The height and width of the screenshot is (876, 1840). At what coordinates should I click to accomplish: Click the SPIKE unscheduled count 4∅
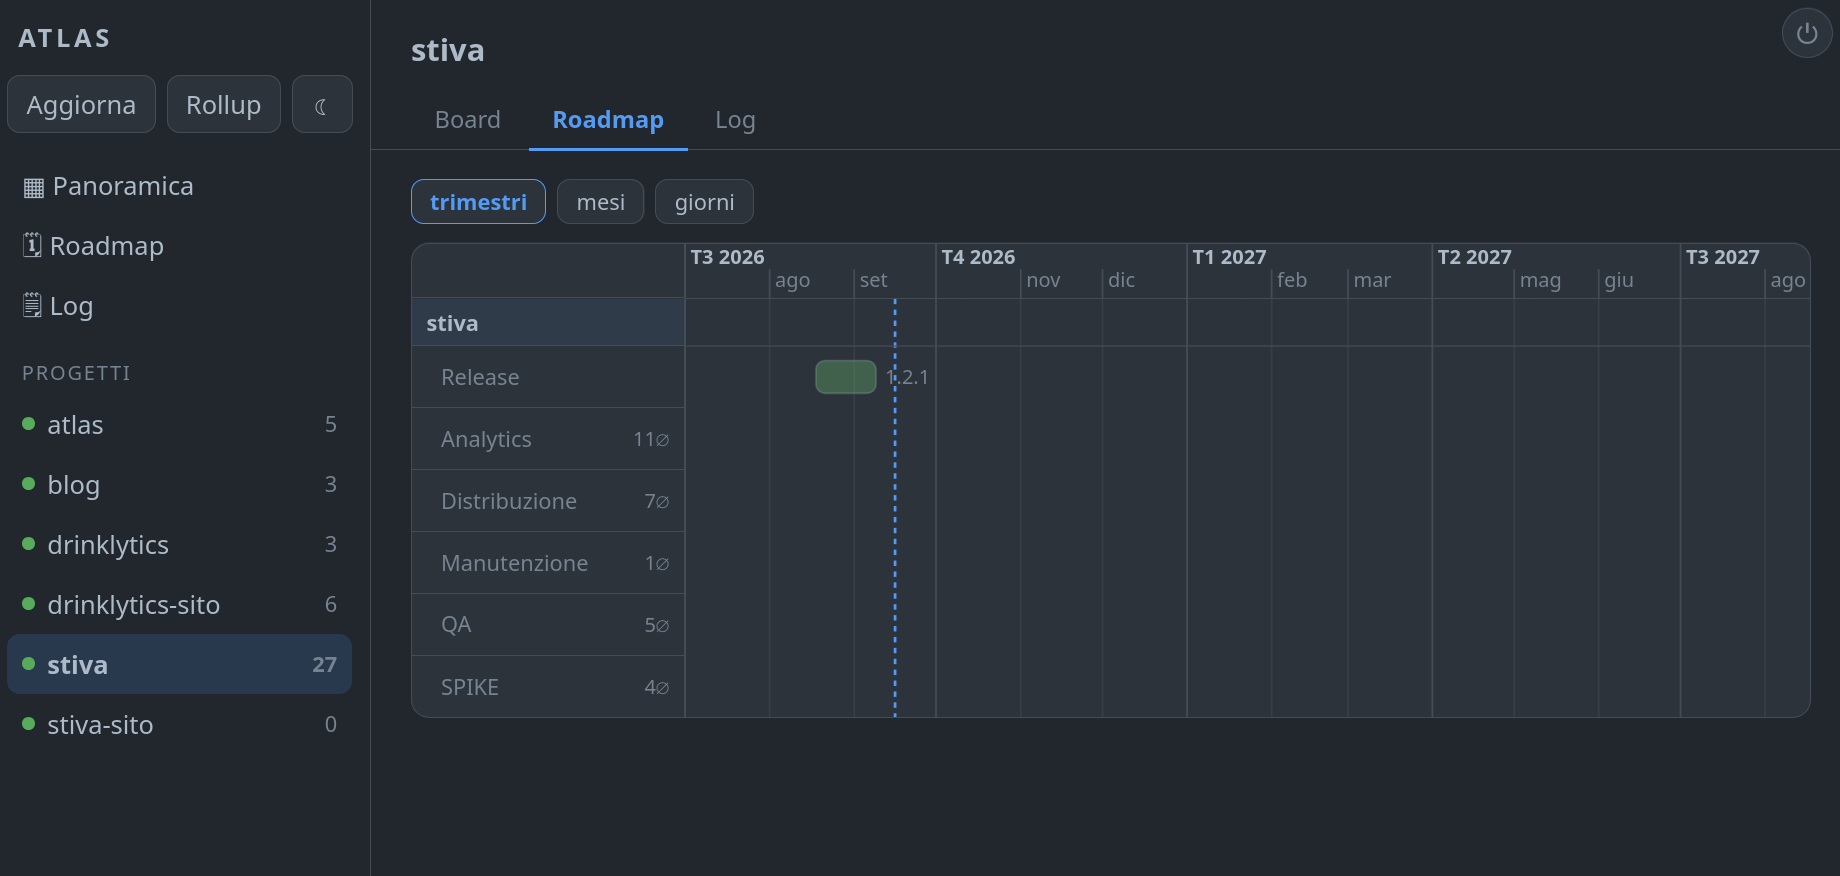(657, 687)
